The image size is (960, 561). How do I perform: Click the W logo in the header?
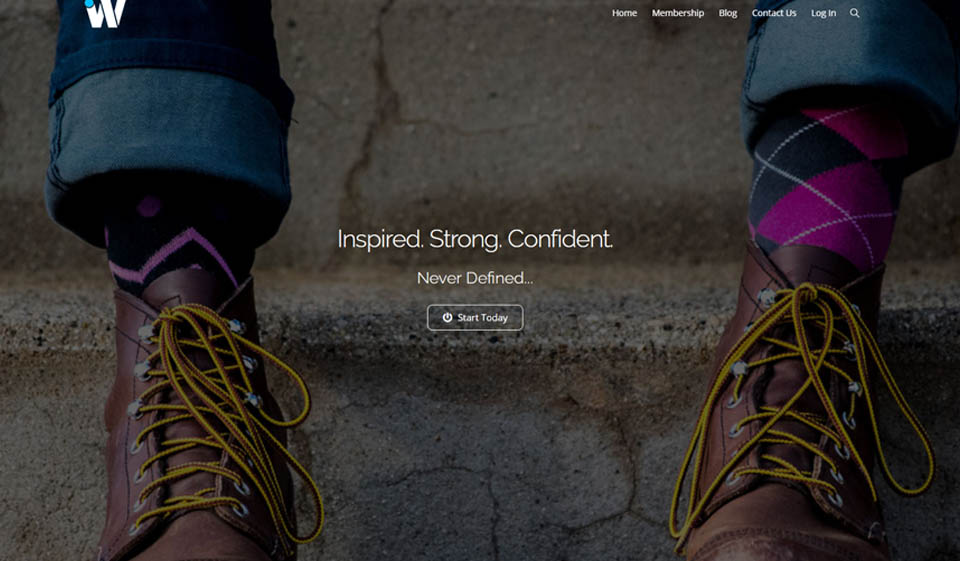pyautogui.click(x=105, y=13)
